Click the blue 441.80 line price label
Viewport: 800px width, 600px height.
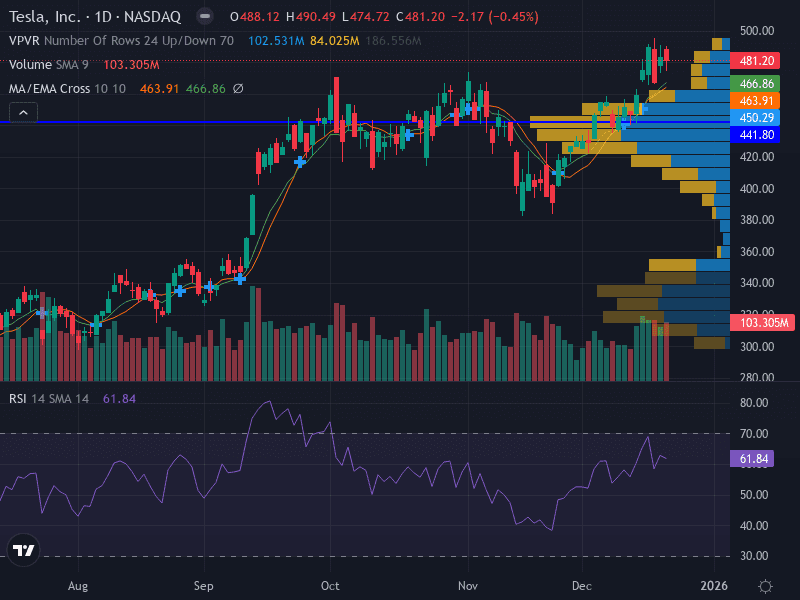[x=756, y=135]
